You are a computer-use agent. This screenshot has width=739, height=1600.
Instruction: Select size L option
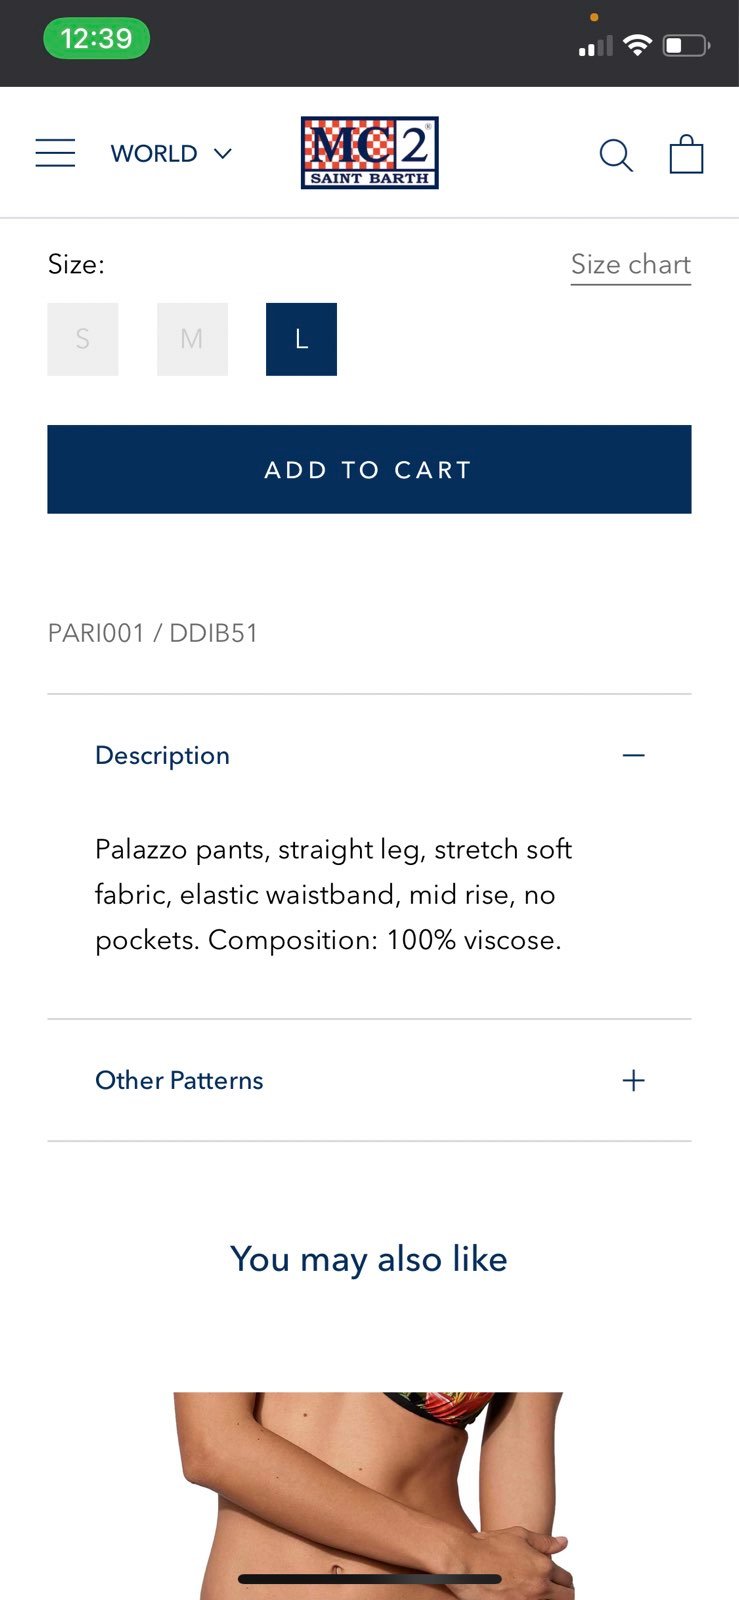(301, 339)
